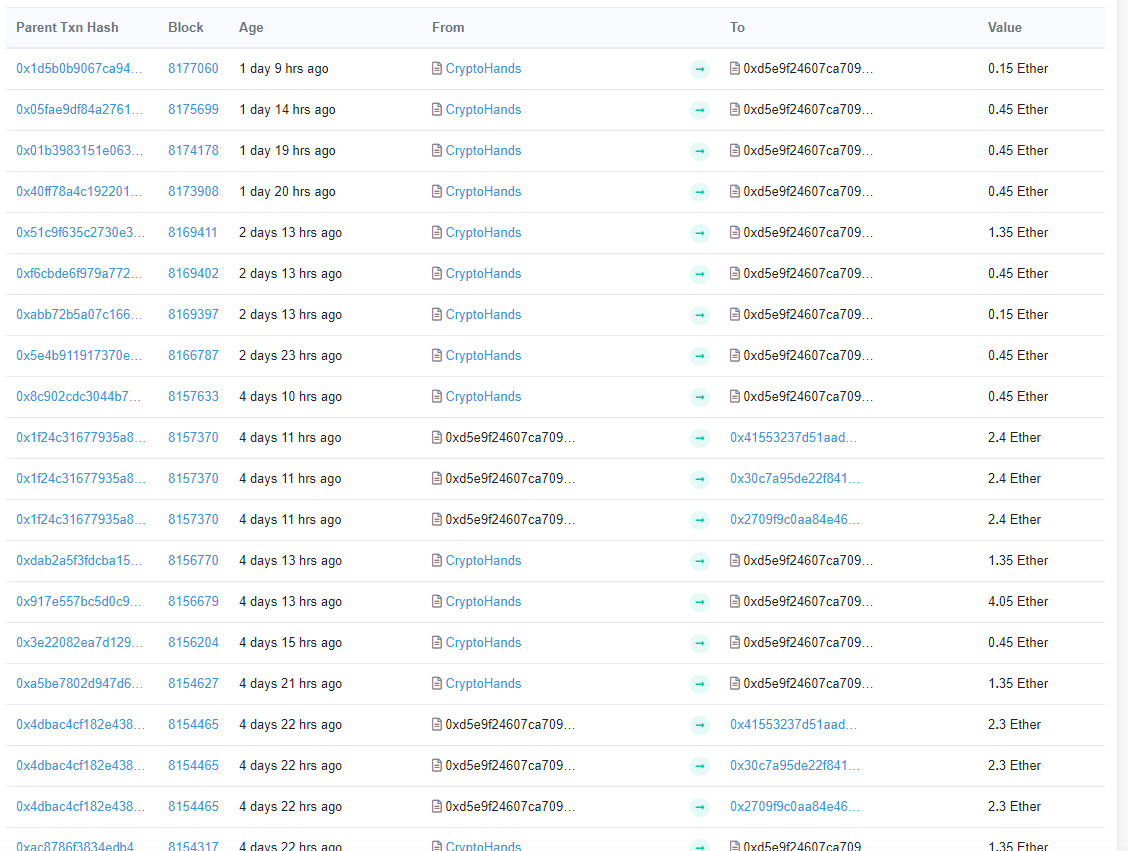Open transaction hash 0x5e4b911917370e...
This screenshot has height=851, width=1128.
coord(79,355)
